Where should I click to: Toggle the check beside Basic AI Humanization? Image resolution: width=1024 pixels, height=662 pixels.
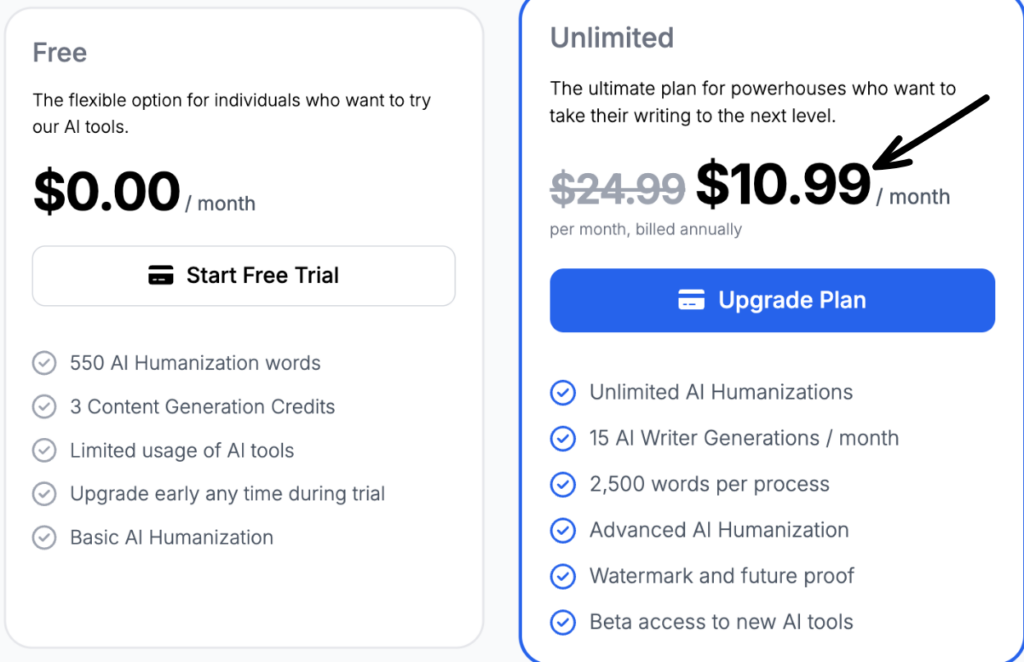pyautogui.click(x=44, y=537)
